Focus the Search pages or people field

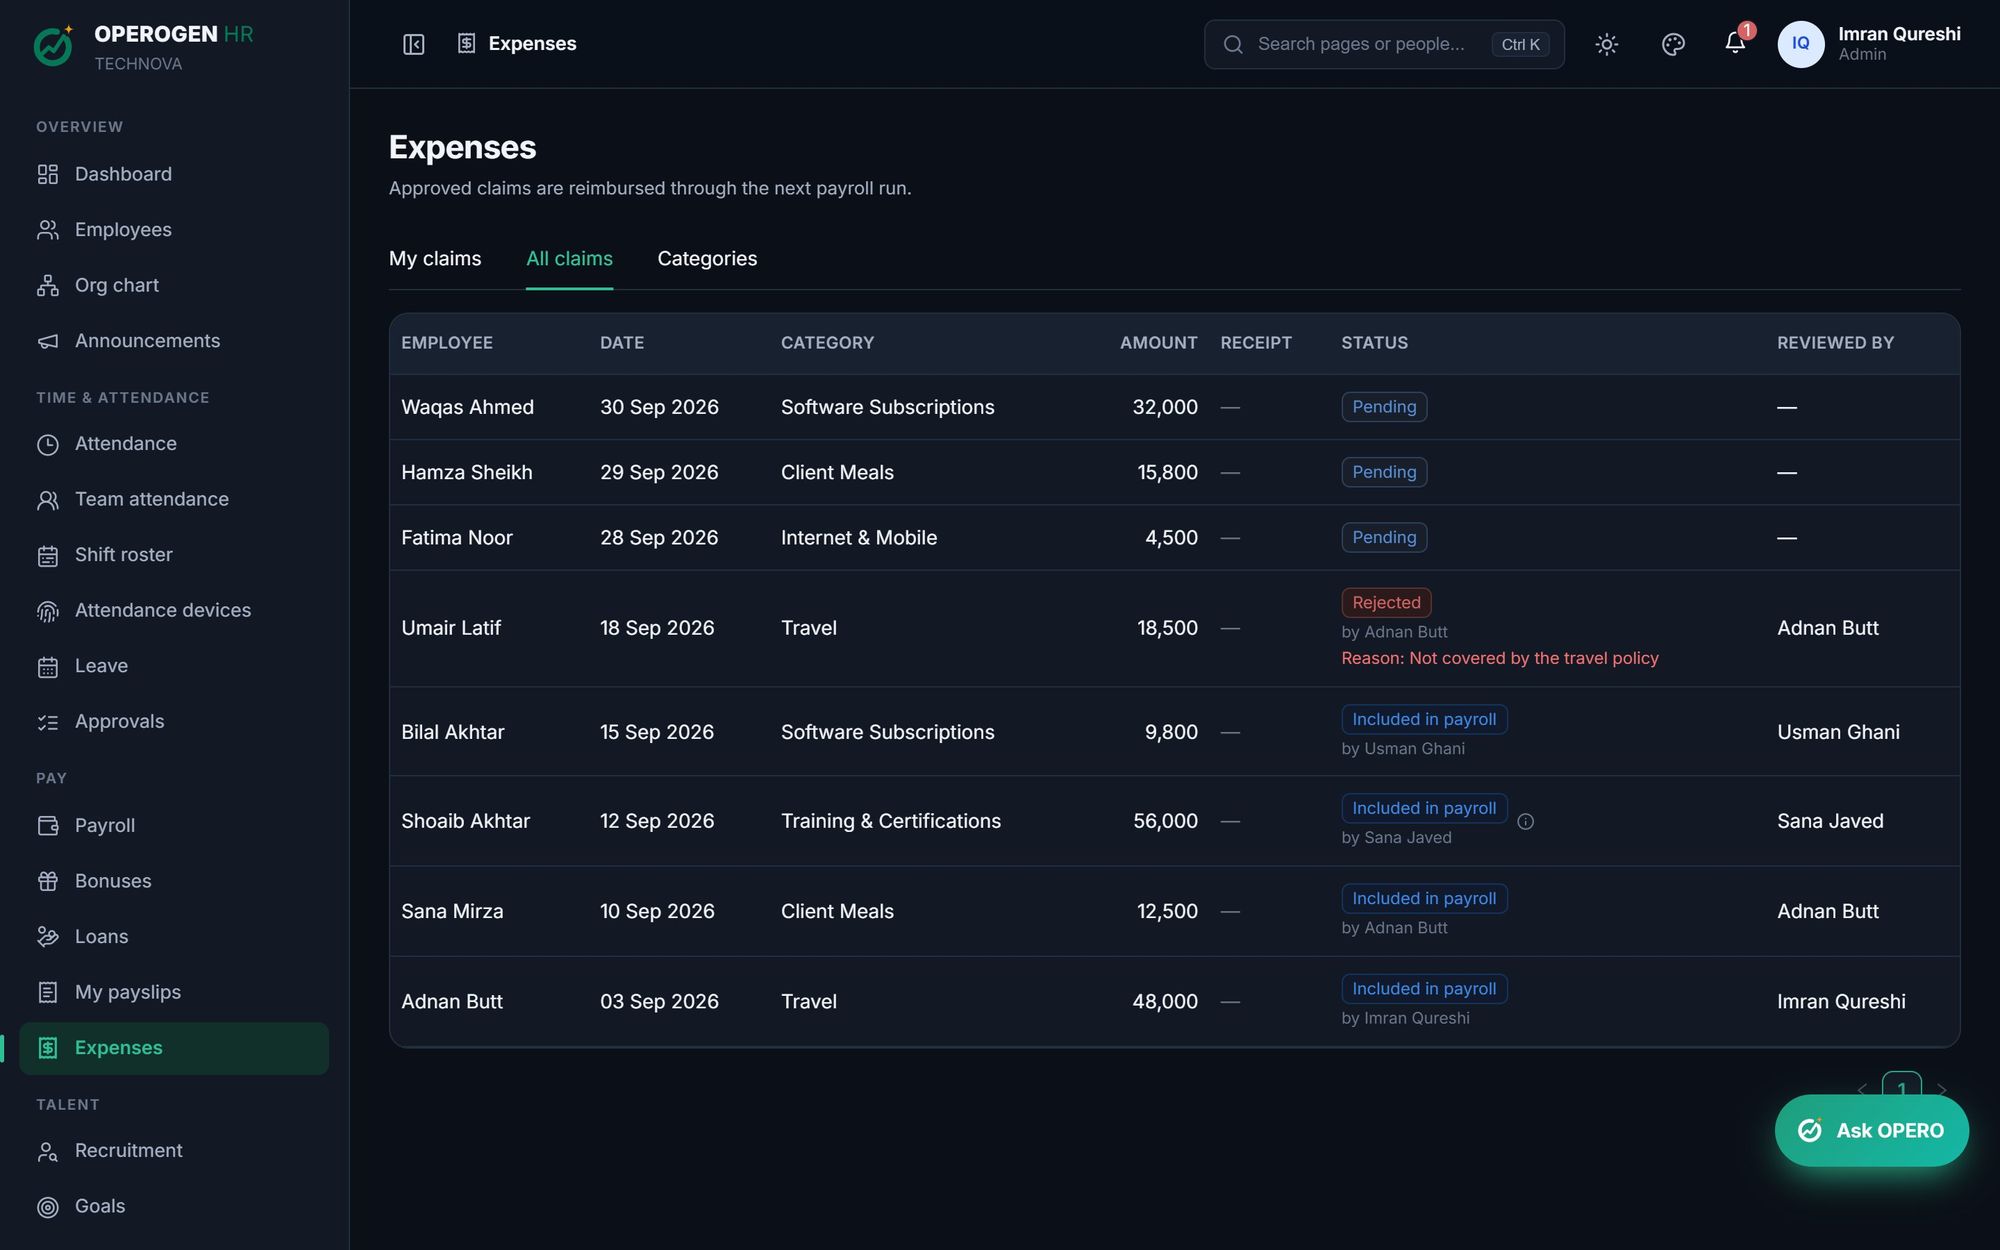(1384, 44)
